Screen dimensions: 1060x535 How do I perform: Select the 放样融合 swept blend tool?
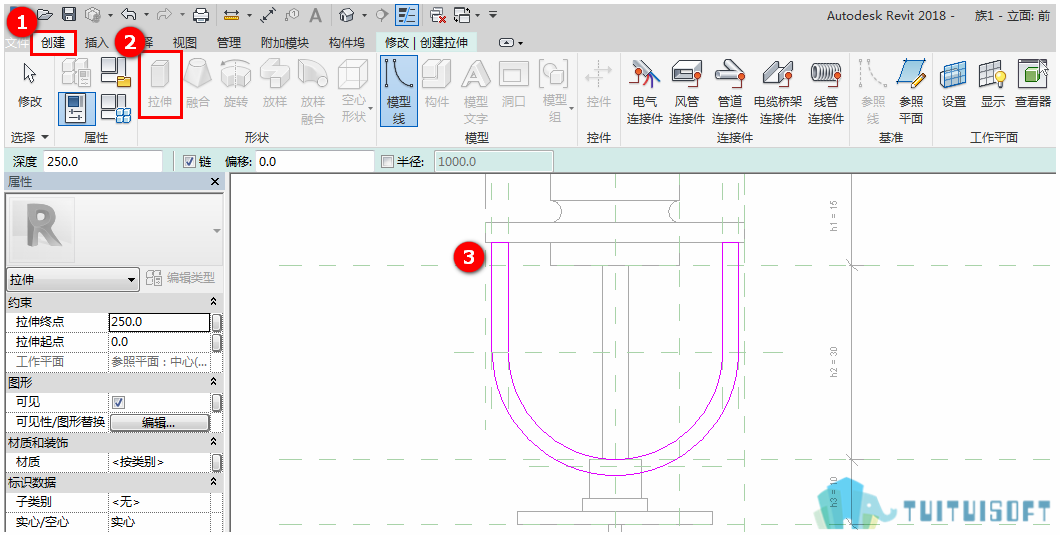[x=313, y=91]
